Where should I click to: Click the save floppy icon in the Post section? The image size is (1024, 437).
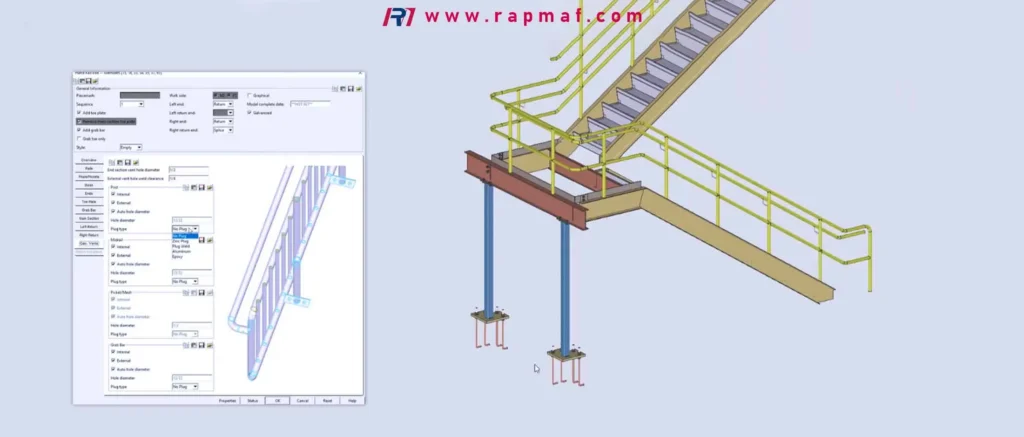(202, 187)
